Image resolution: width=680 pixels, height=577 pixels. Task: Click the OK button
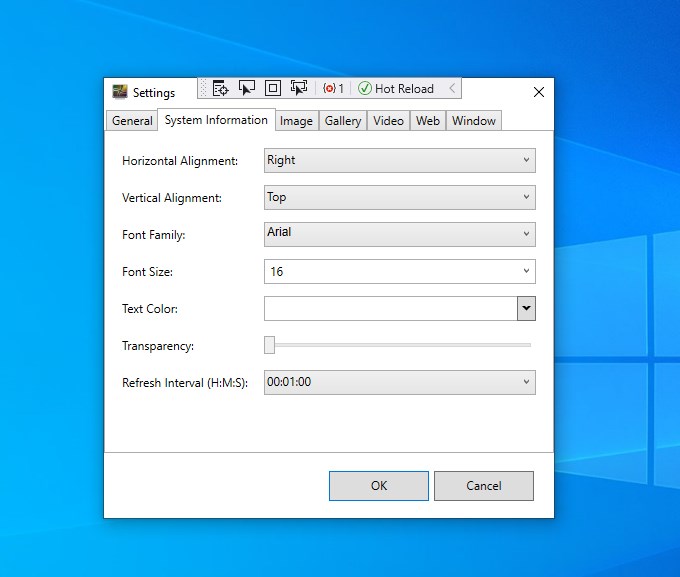click(379, 486)
